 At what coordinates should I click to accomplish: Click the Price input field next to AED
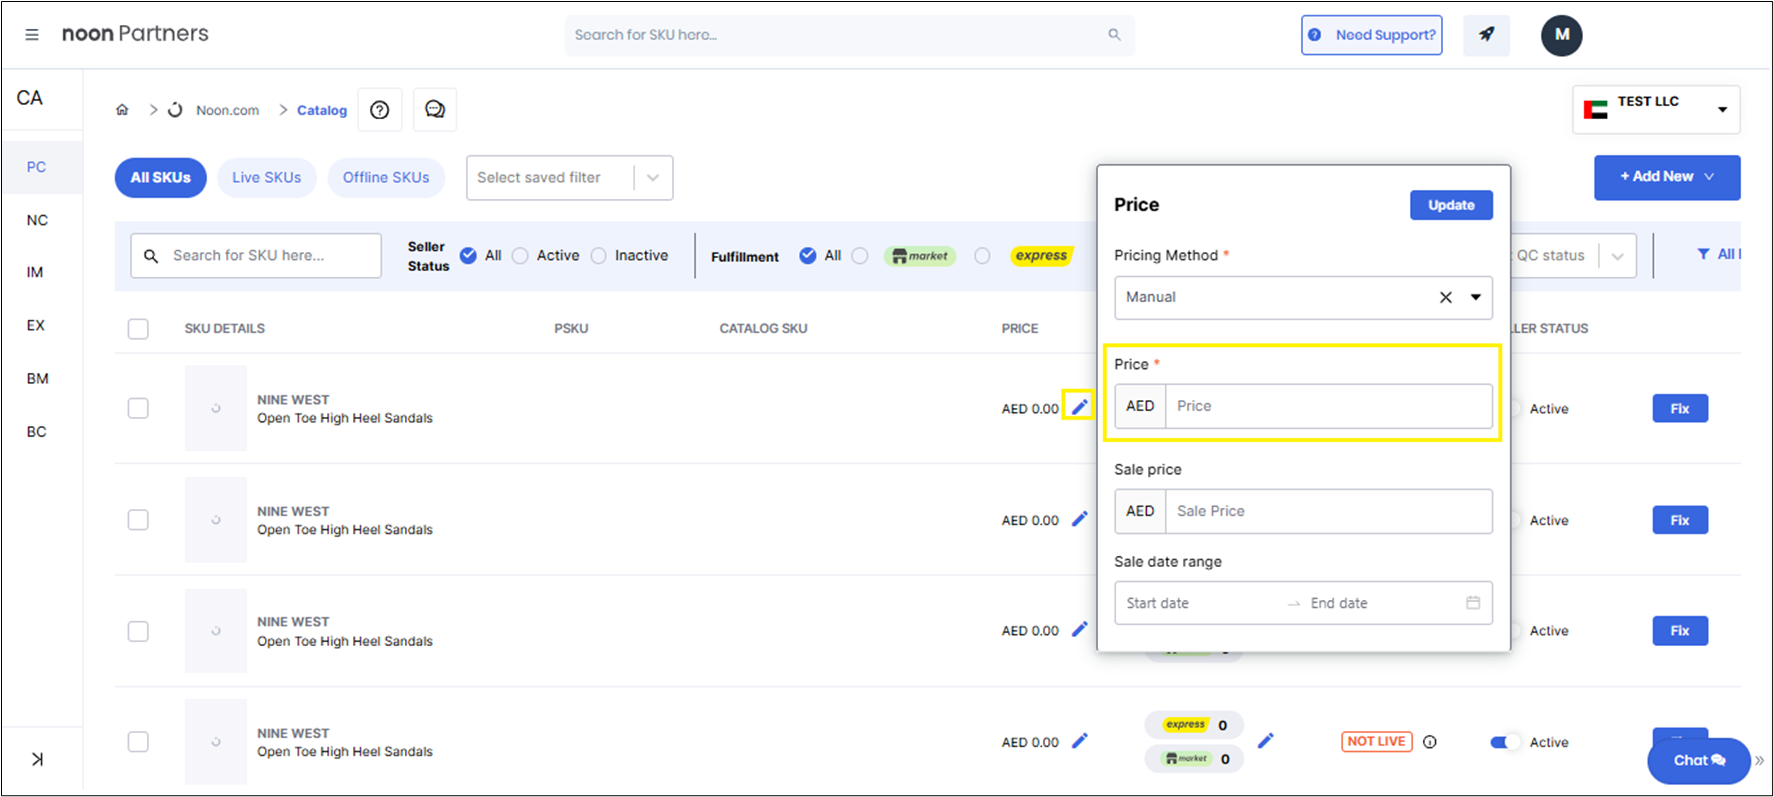click(1329, 406)
